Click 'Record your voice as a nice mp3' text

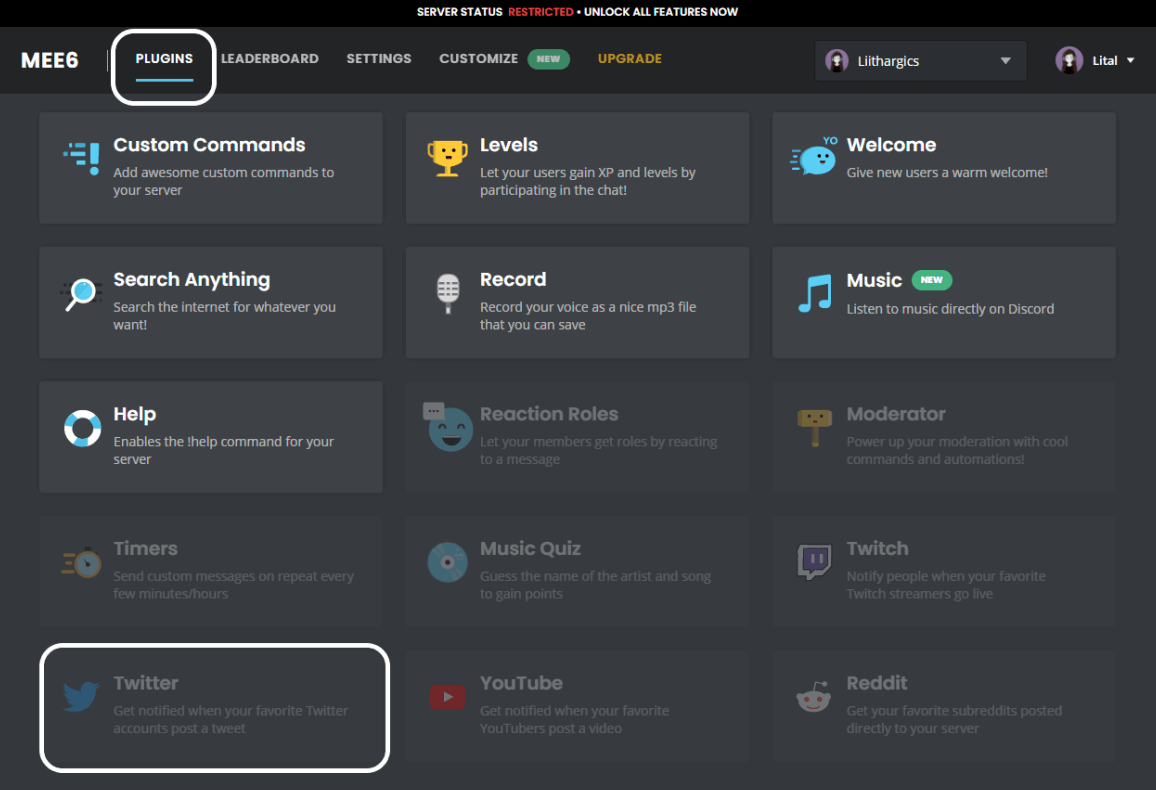click(x=588, y=315)
